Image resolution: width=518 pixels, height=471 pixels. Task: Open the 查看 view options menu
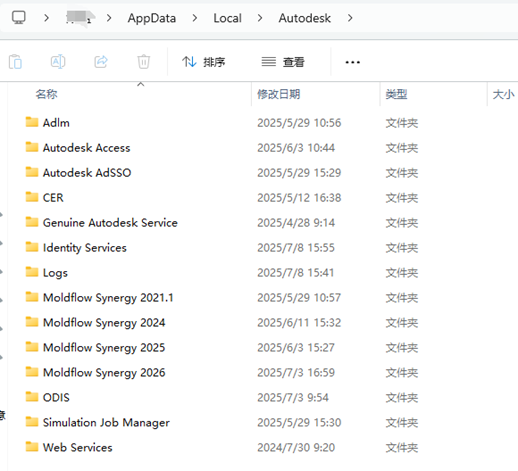click(283, 62)
